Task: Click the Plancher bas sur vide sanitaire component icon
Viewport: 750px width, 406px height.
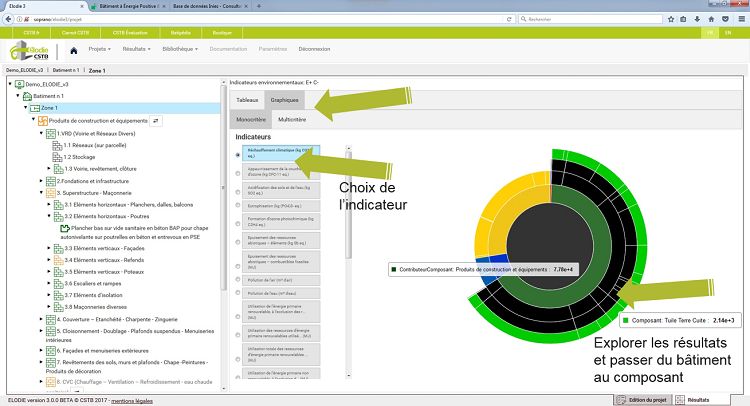Action: (x=65, y=229)
